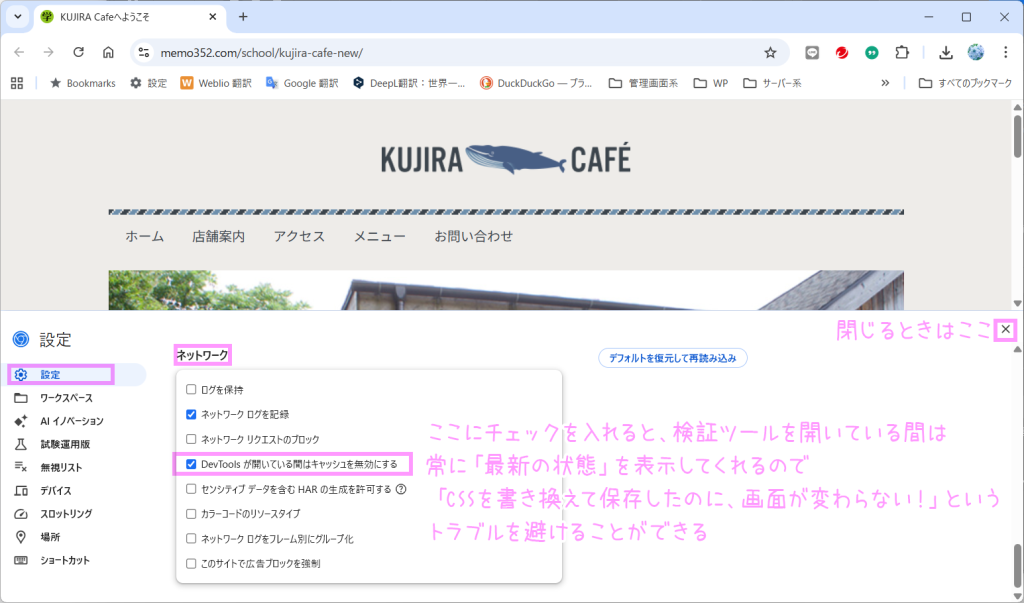Close DevTools settings with X icon
Viewport: 1024px width, 603px height.
(x=1006, y=330)
